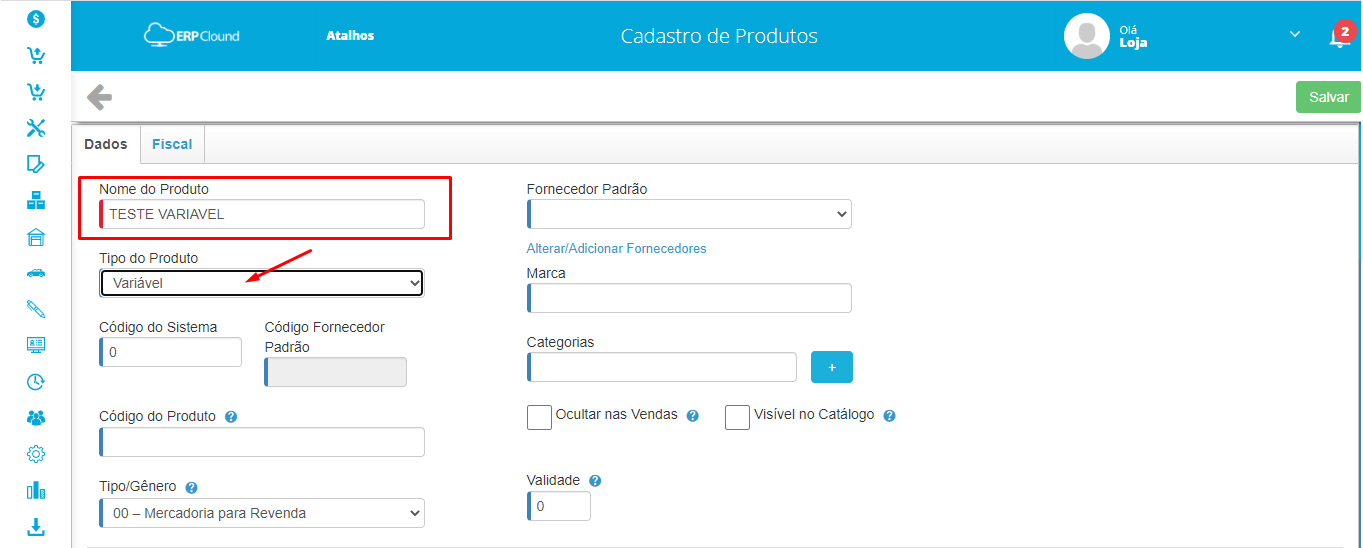Open the gear settings icon in sidebar
Image resolution: width=1363 pixels, height=548 pixels.
coord(36,454)
